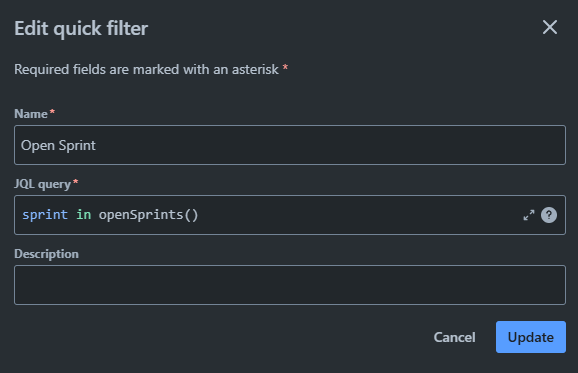Click the JQL query field label

(42, 184)
